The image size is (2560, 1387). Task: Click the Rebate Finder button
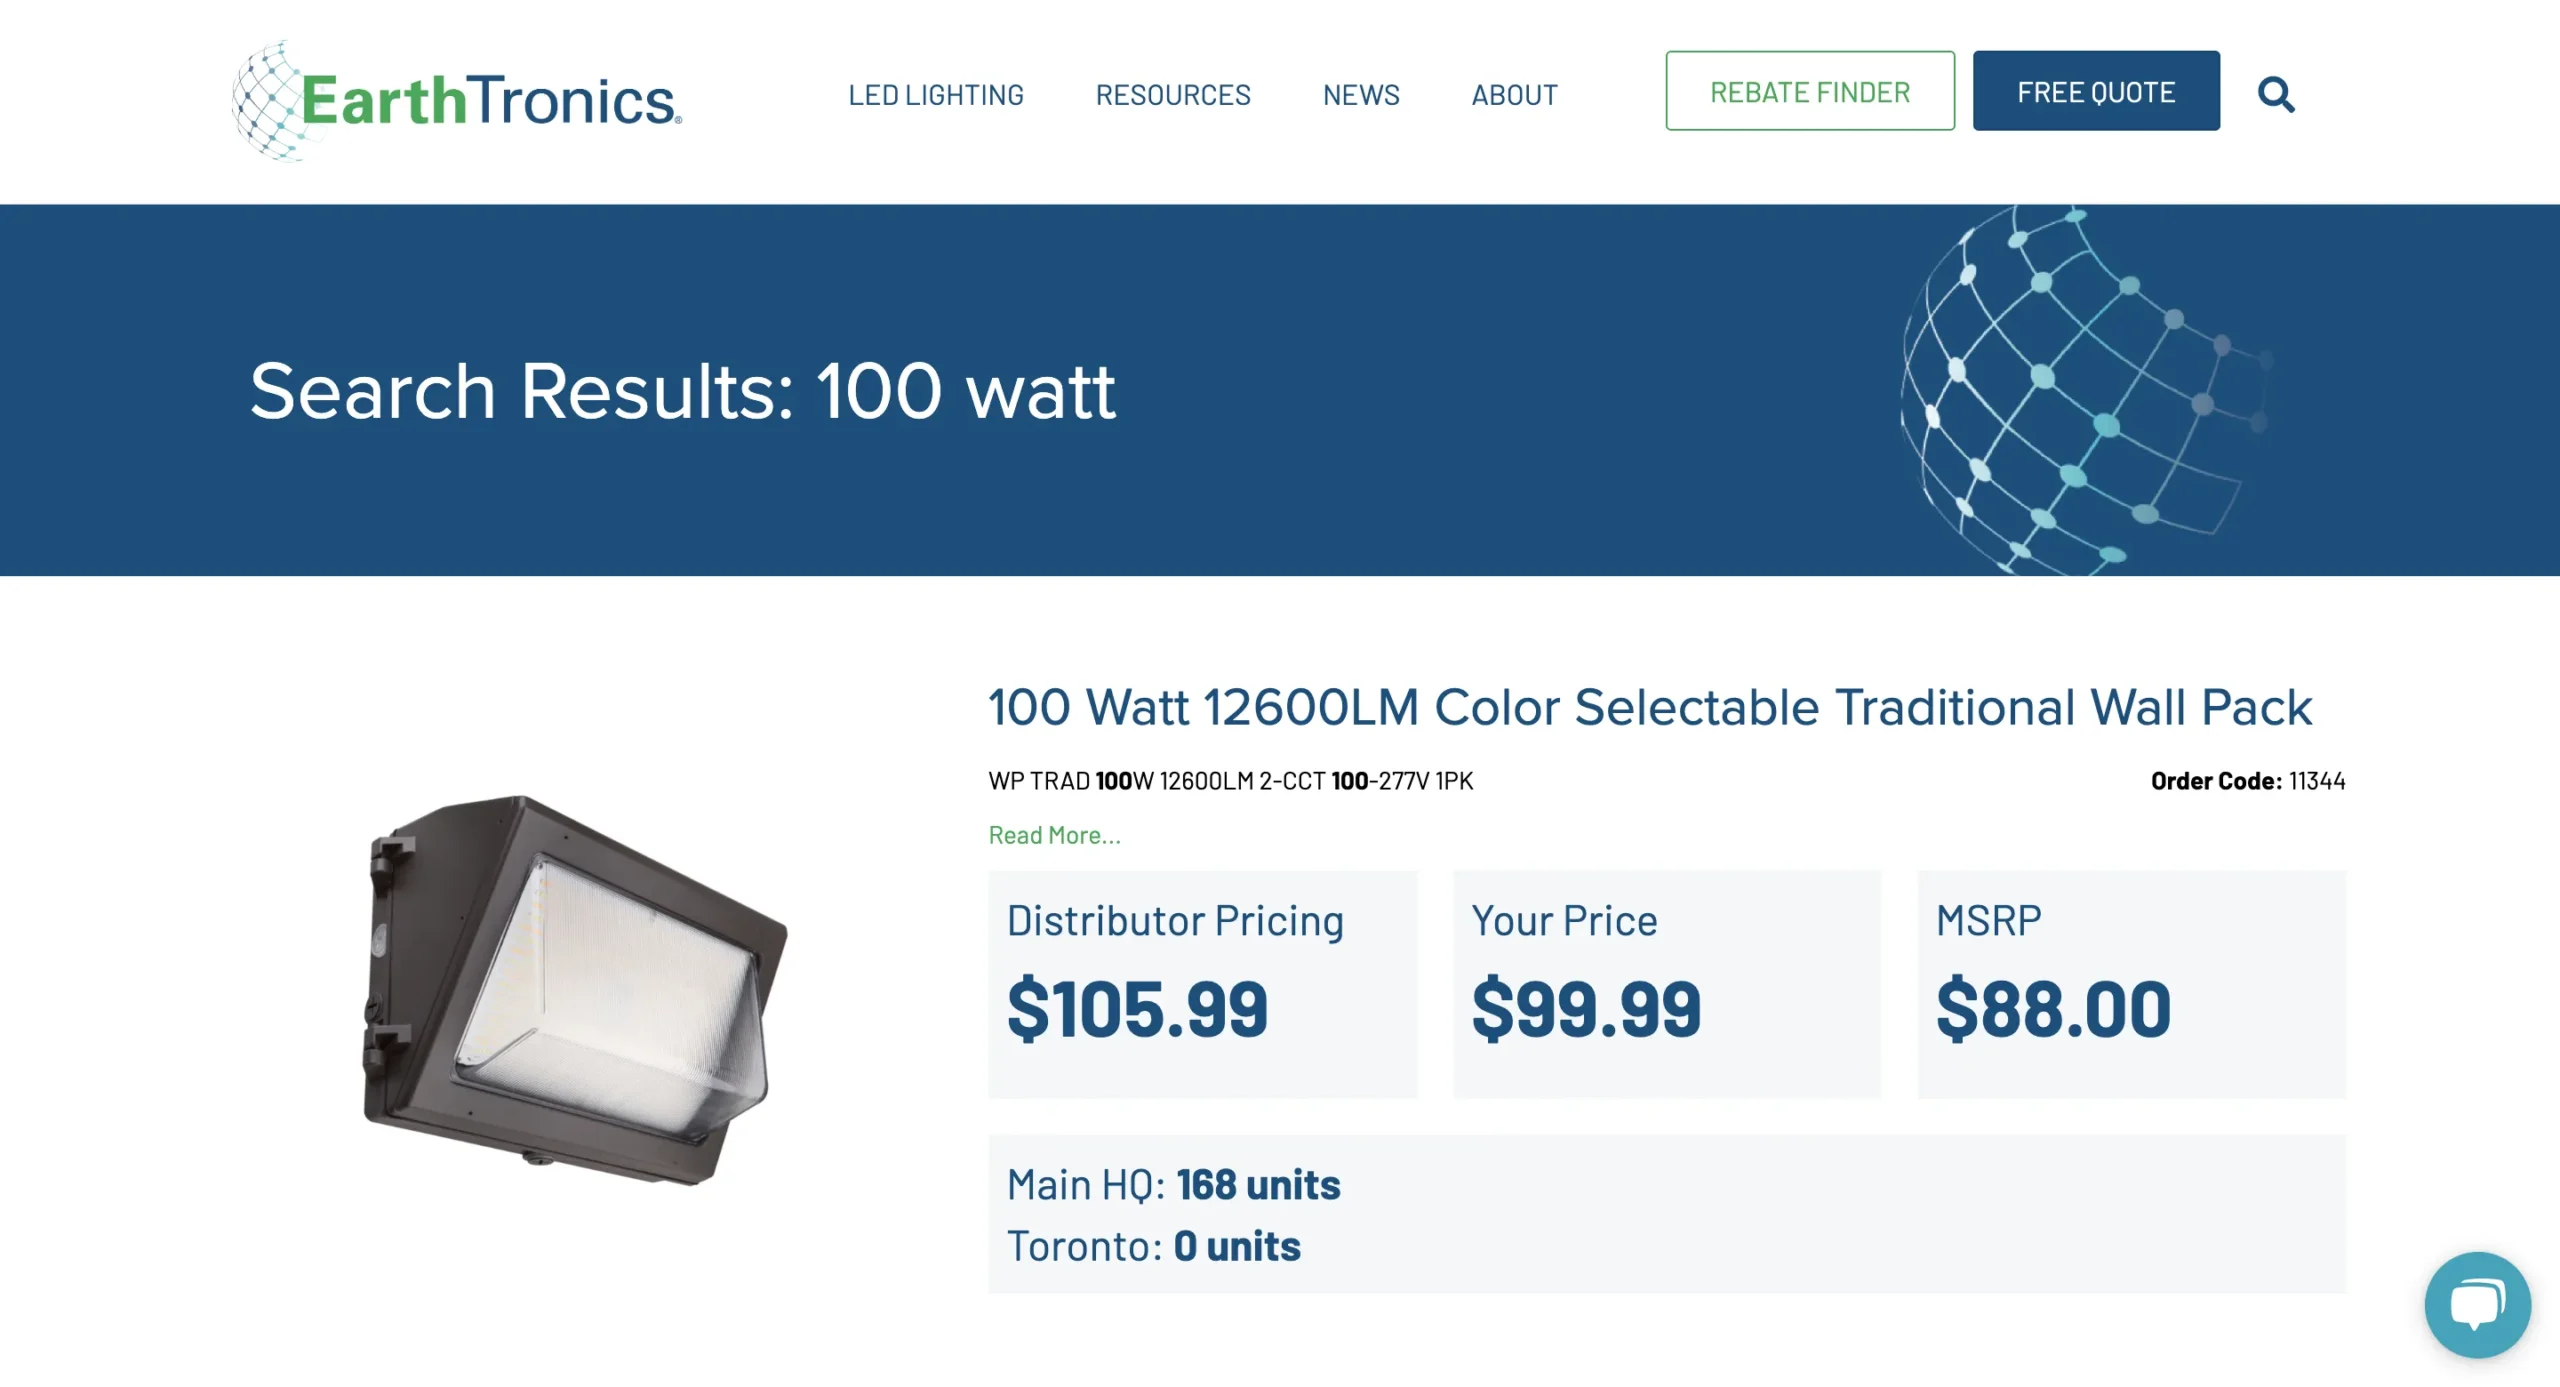click(1809, 91)
